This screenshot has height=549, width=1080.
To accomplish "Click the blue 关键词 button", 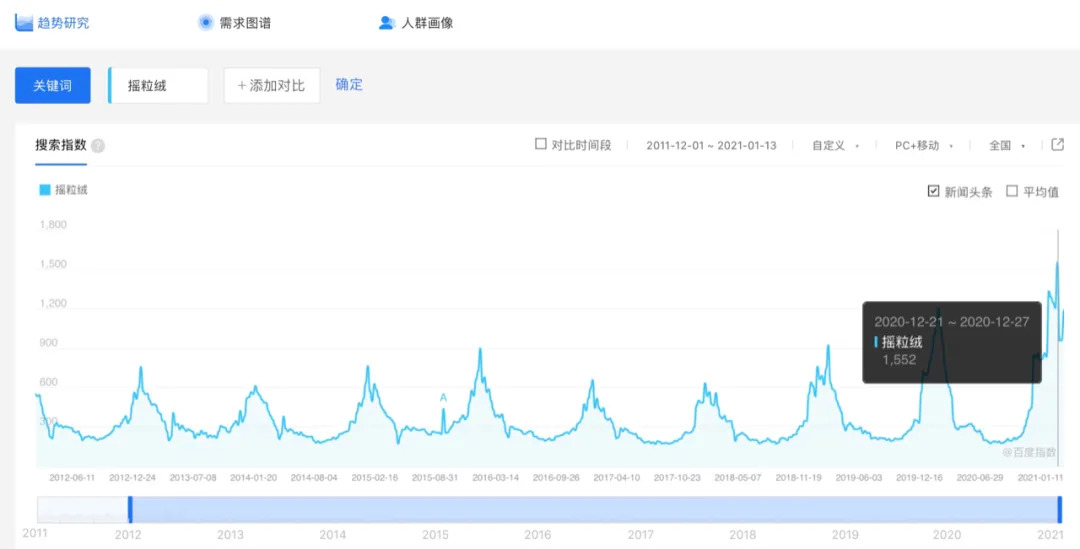I will click(52, 85).
